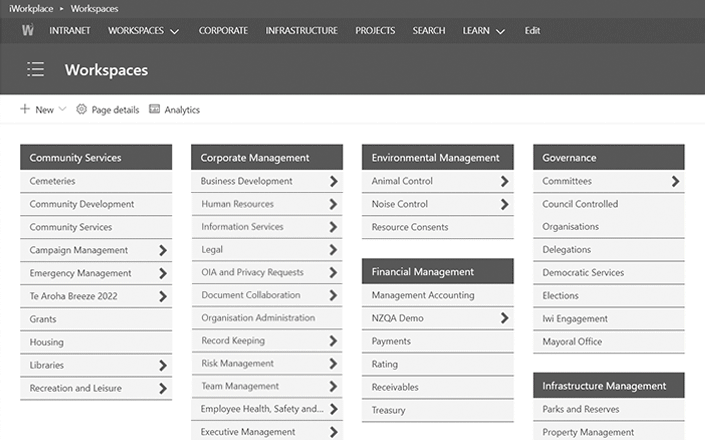705x440 pixels.
Task: Open Page details gear icon
Action: coord(82,109)
